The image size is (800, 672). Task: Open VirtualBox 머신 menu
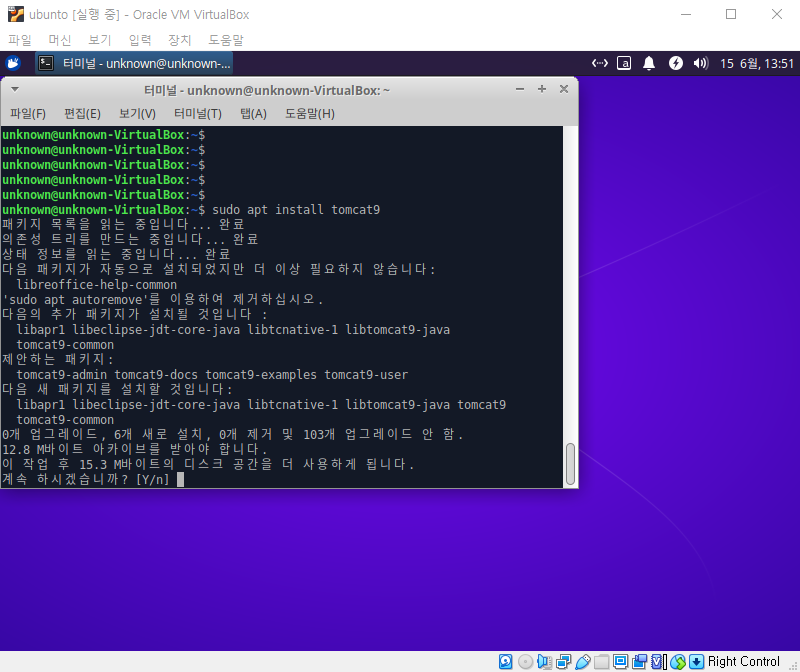[60, 40]
